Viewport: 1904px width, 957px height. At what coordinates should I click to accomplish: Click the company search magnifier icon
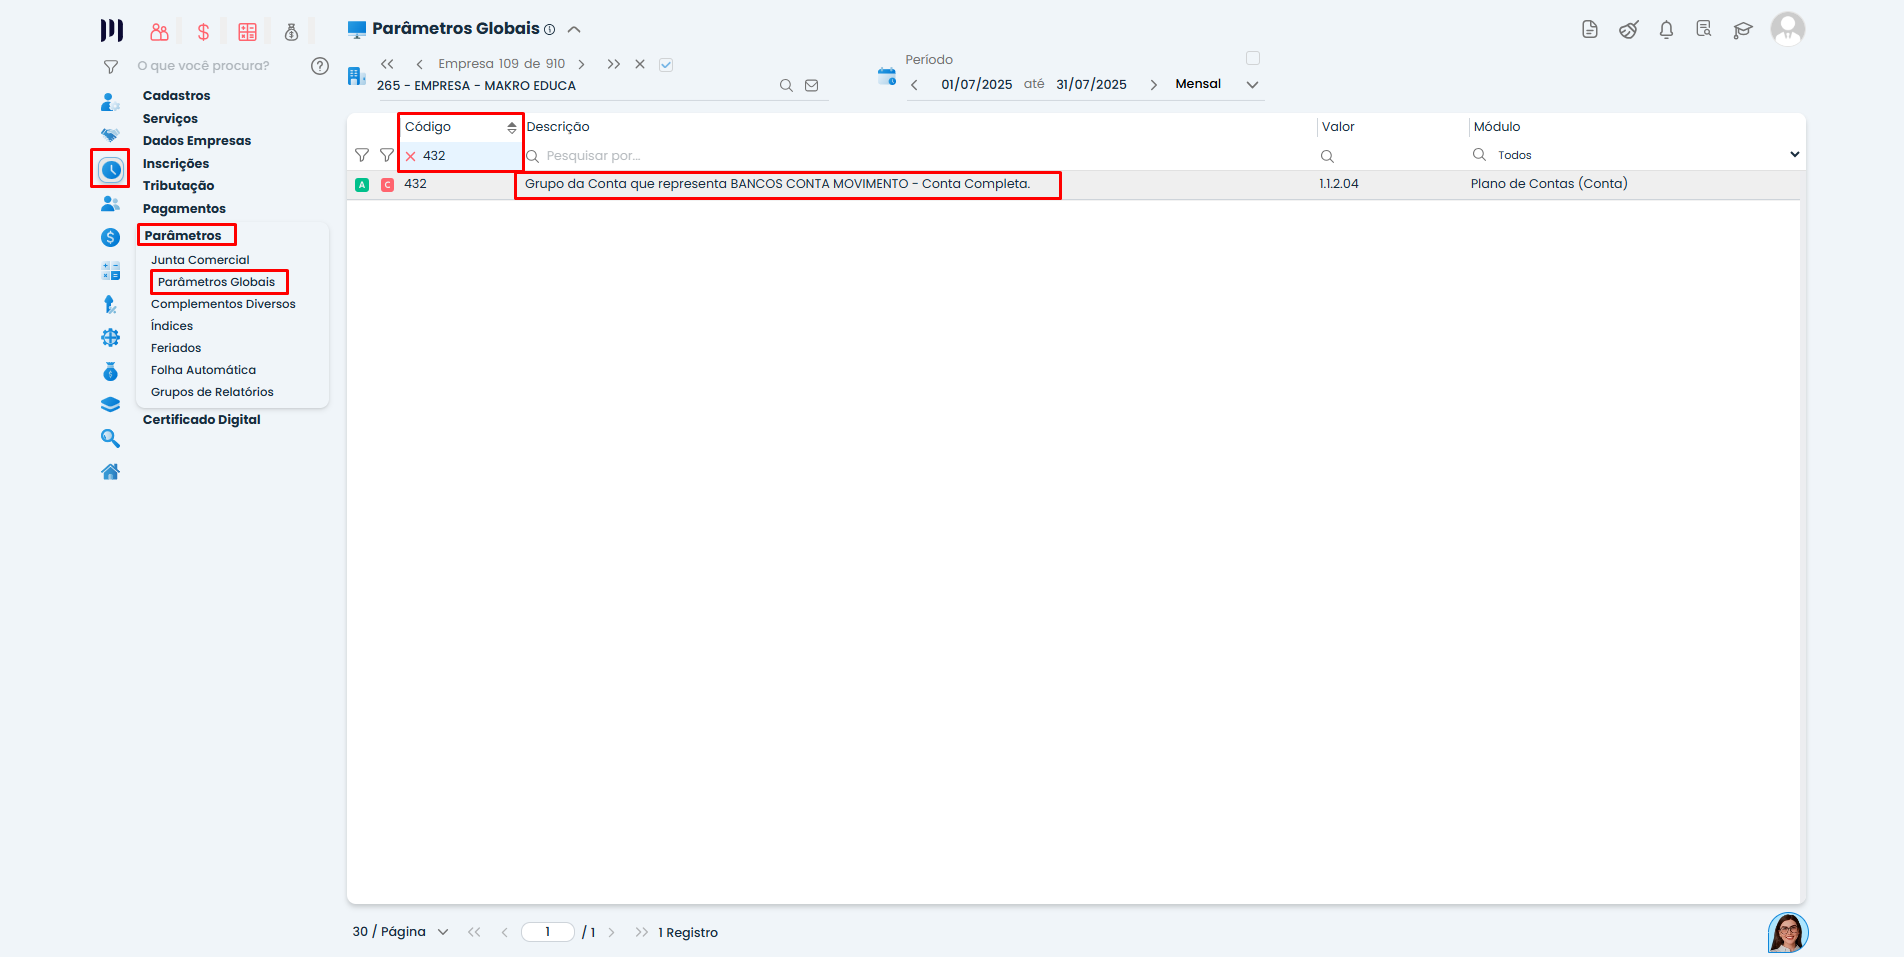786,86
